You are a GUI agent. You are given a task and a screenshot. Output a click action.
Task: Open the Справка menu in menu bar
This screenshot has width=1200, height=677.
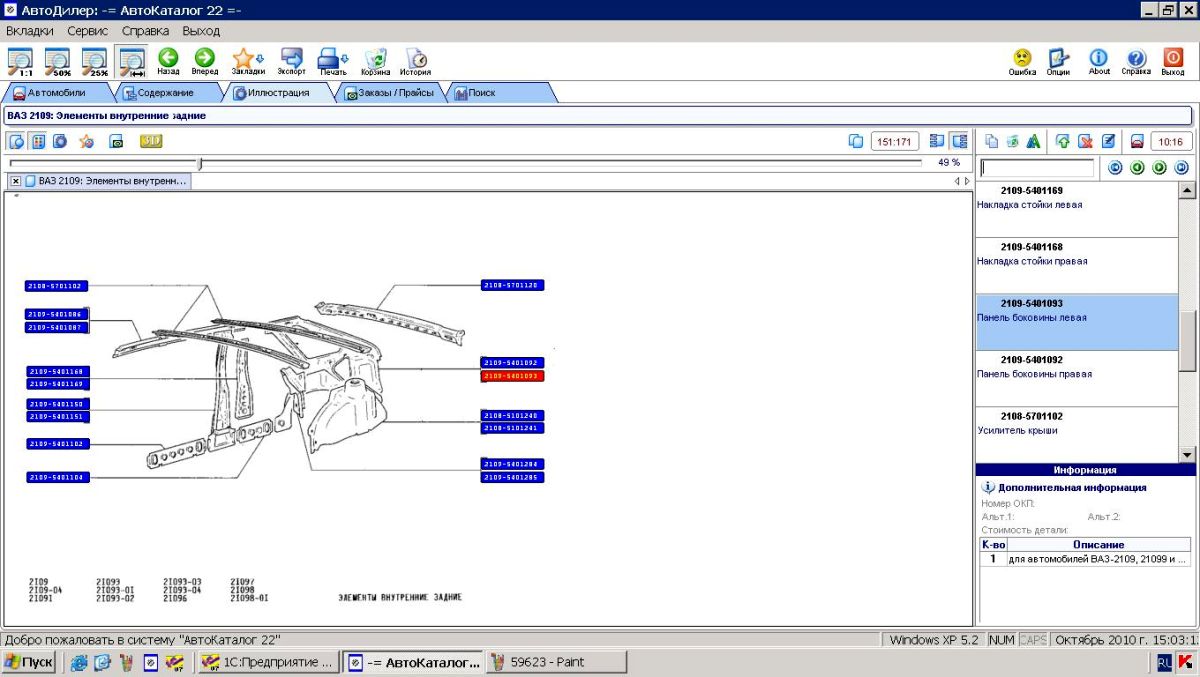click(146, 31)
